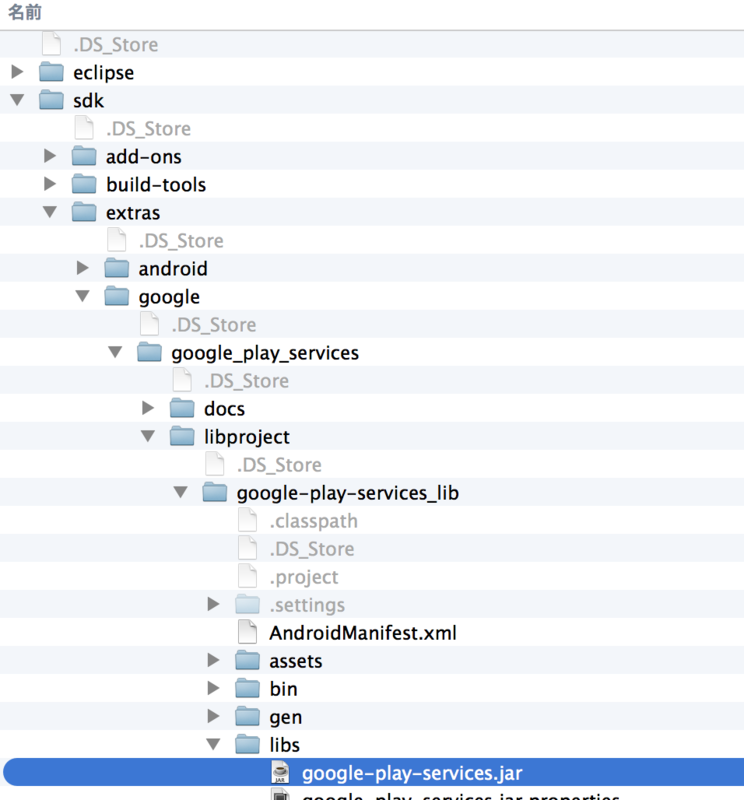This screenshot has width=744, height=800.
Task: Select the .project file name
Action: click(x=304, y=577)
